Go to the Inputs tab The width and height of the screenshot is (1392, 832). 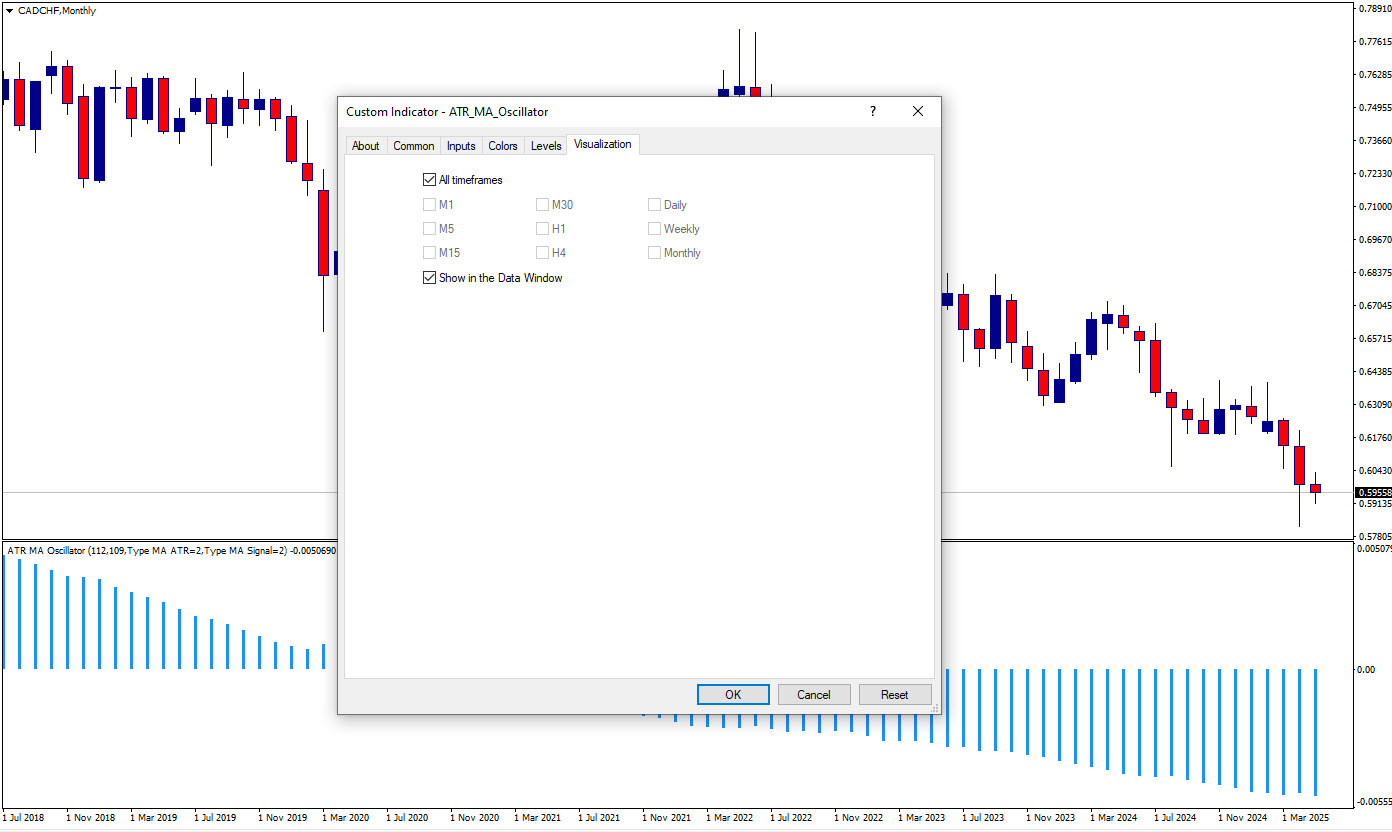tap(461, 146)
